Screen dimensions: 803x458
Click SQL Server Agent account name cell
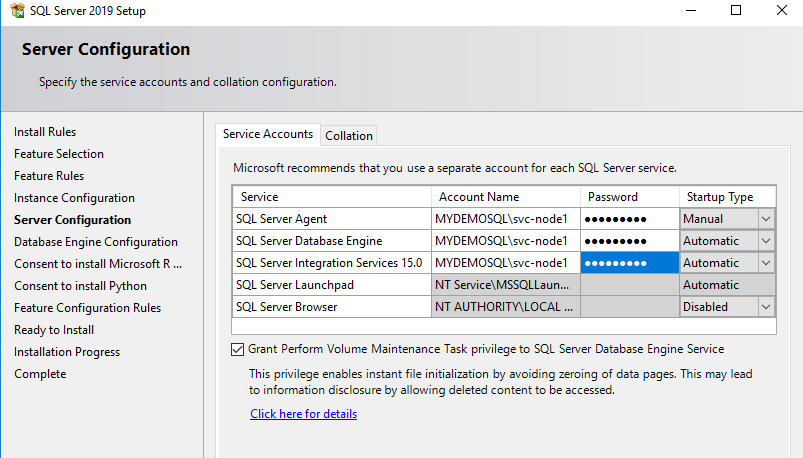(x=505, y=219)
